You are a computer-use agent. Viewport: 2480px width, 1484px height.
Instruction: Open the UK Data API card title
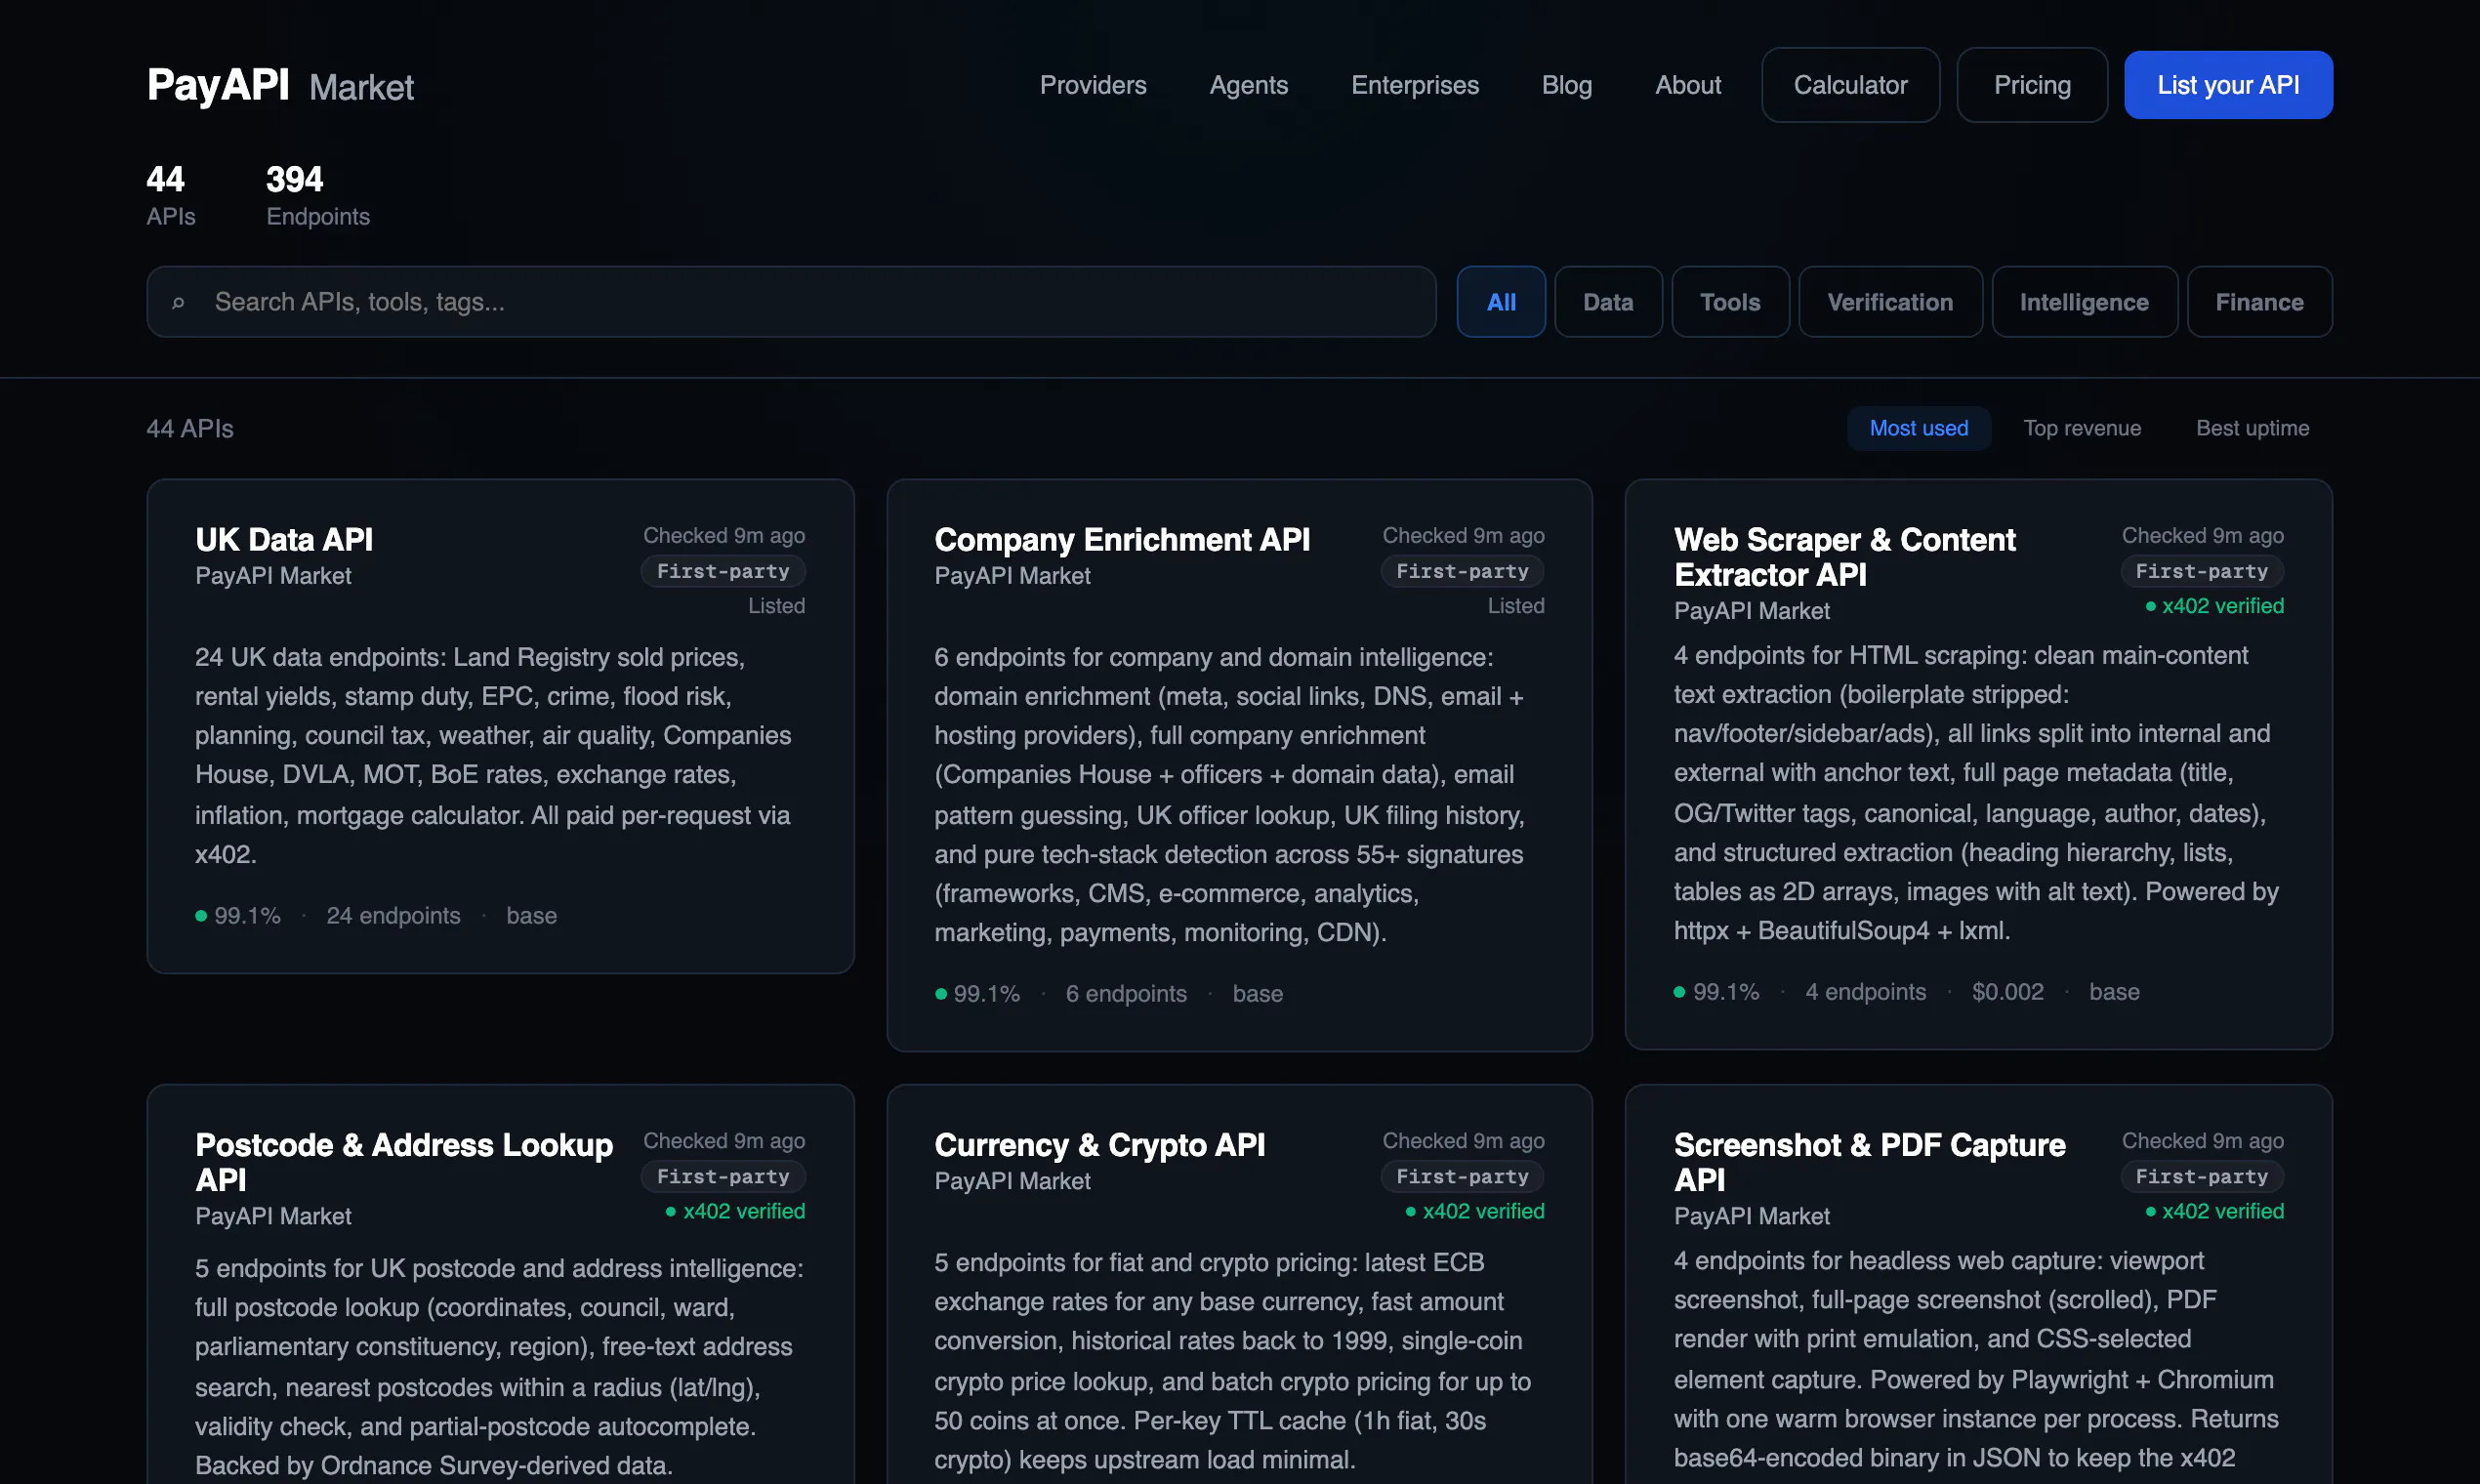[284, 540]
